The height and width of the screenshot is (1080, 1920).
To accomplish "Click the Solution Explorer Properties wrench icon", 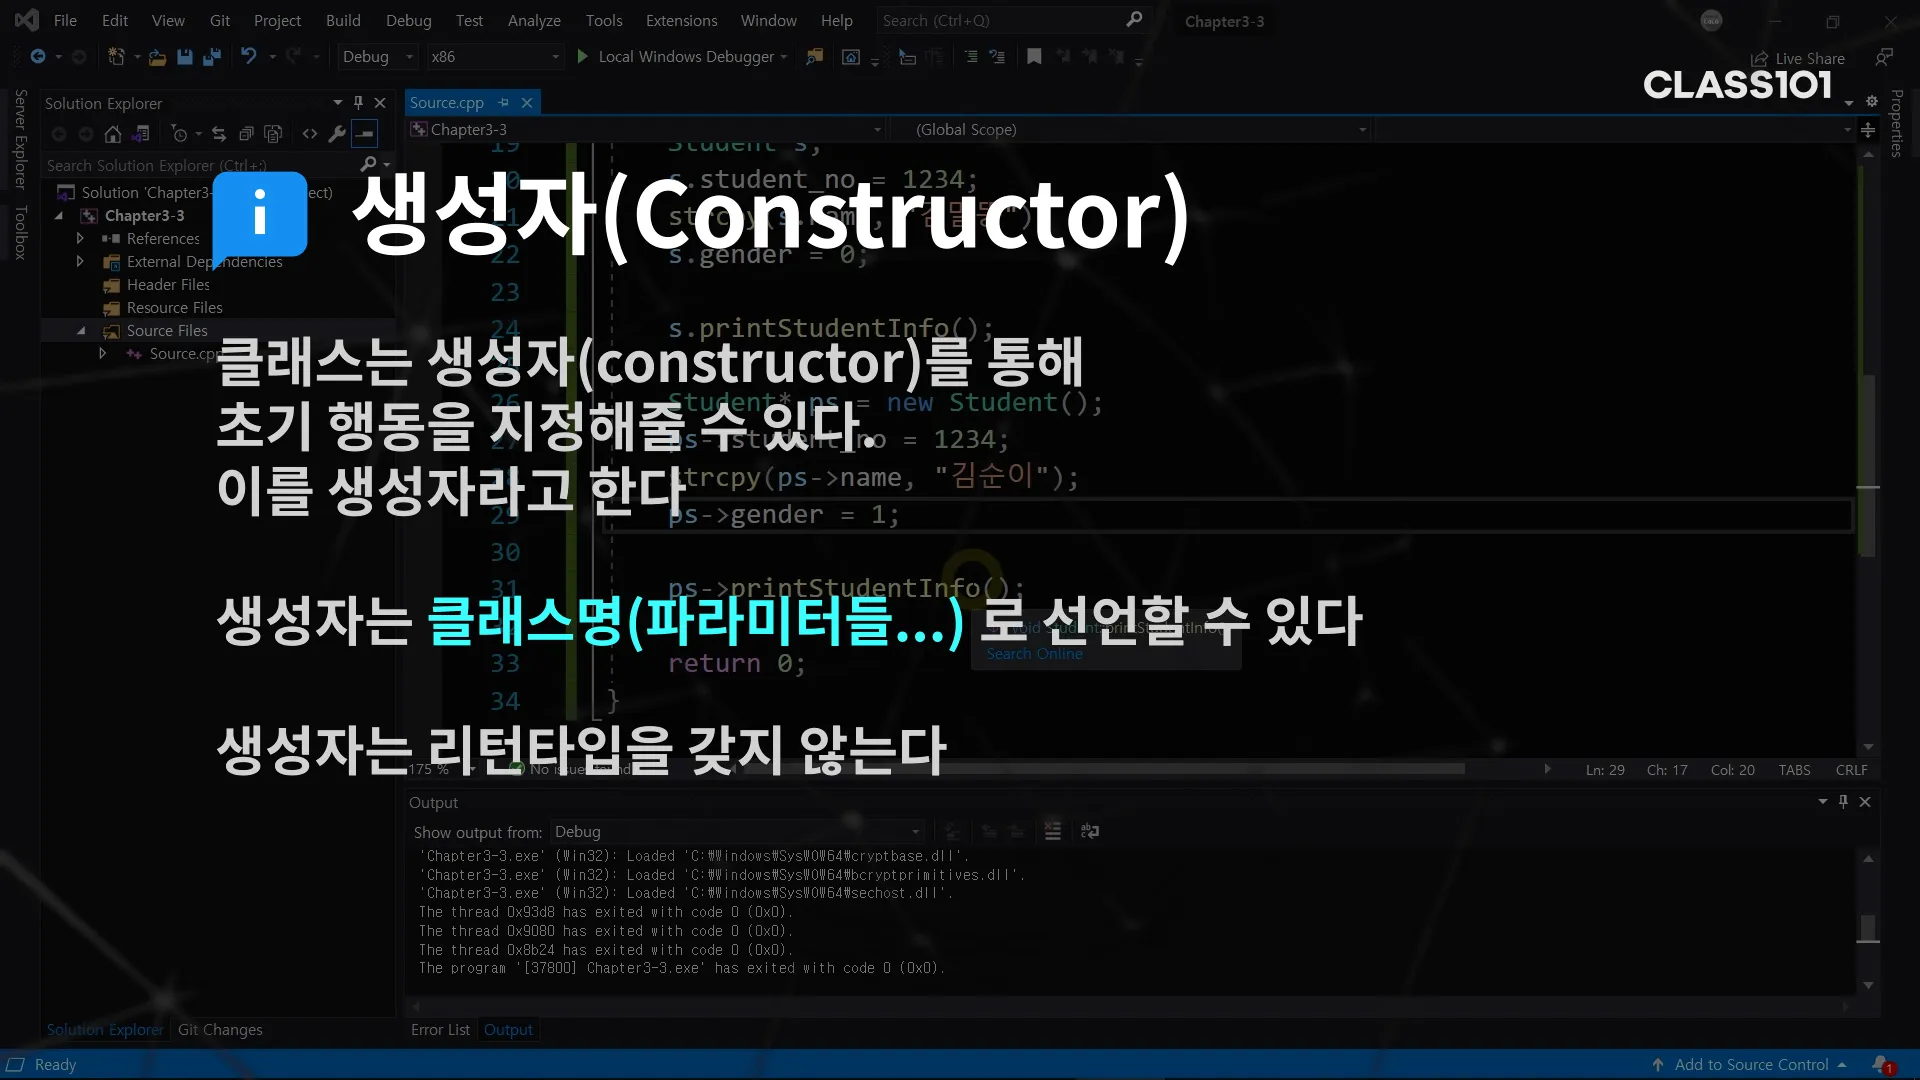I will [337, 134].
